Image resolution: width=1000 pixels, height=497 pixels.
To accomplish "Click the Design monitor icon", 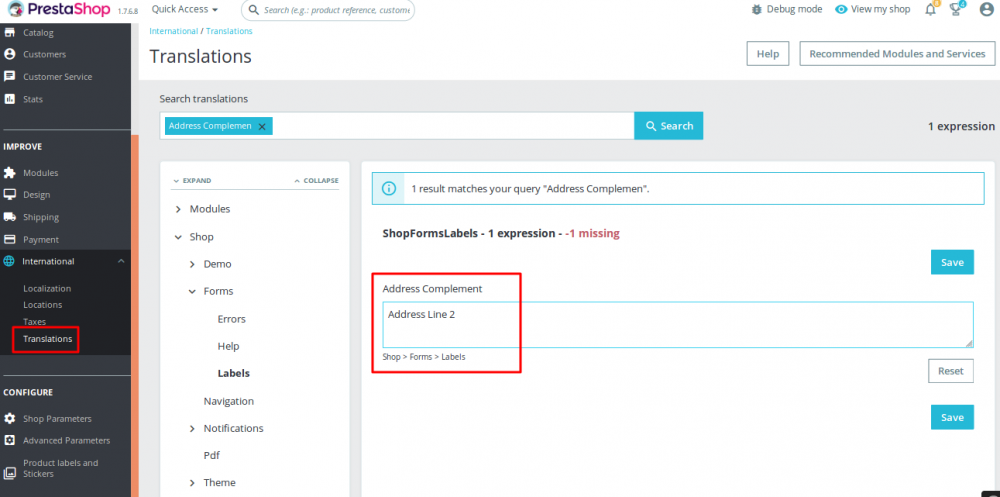I will click(x=10, y=195).
